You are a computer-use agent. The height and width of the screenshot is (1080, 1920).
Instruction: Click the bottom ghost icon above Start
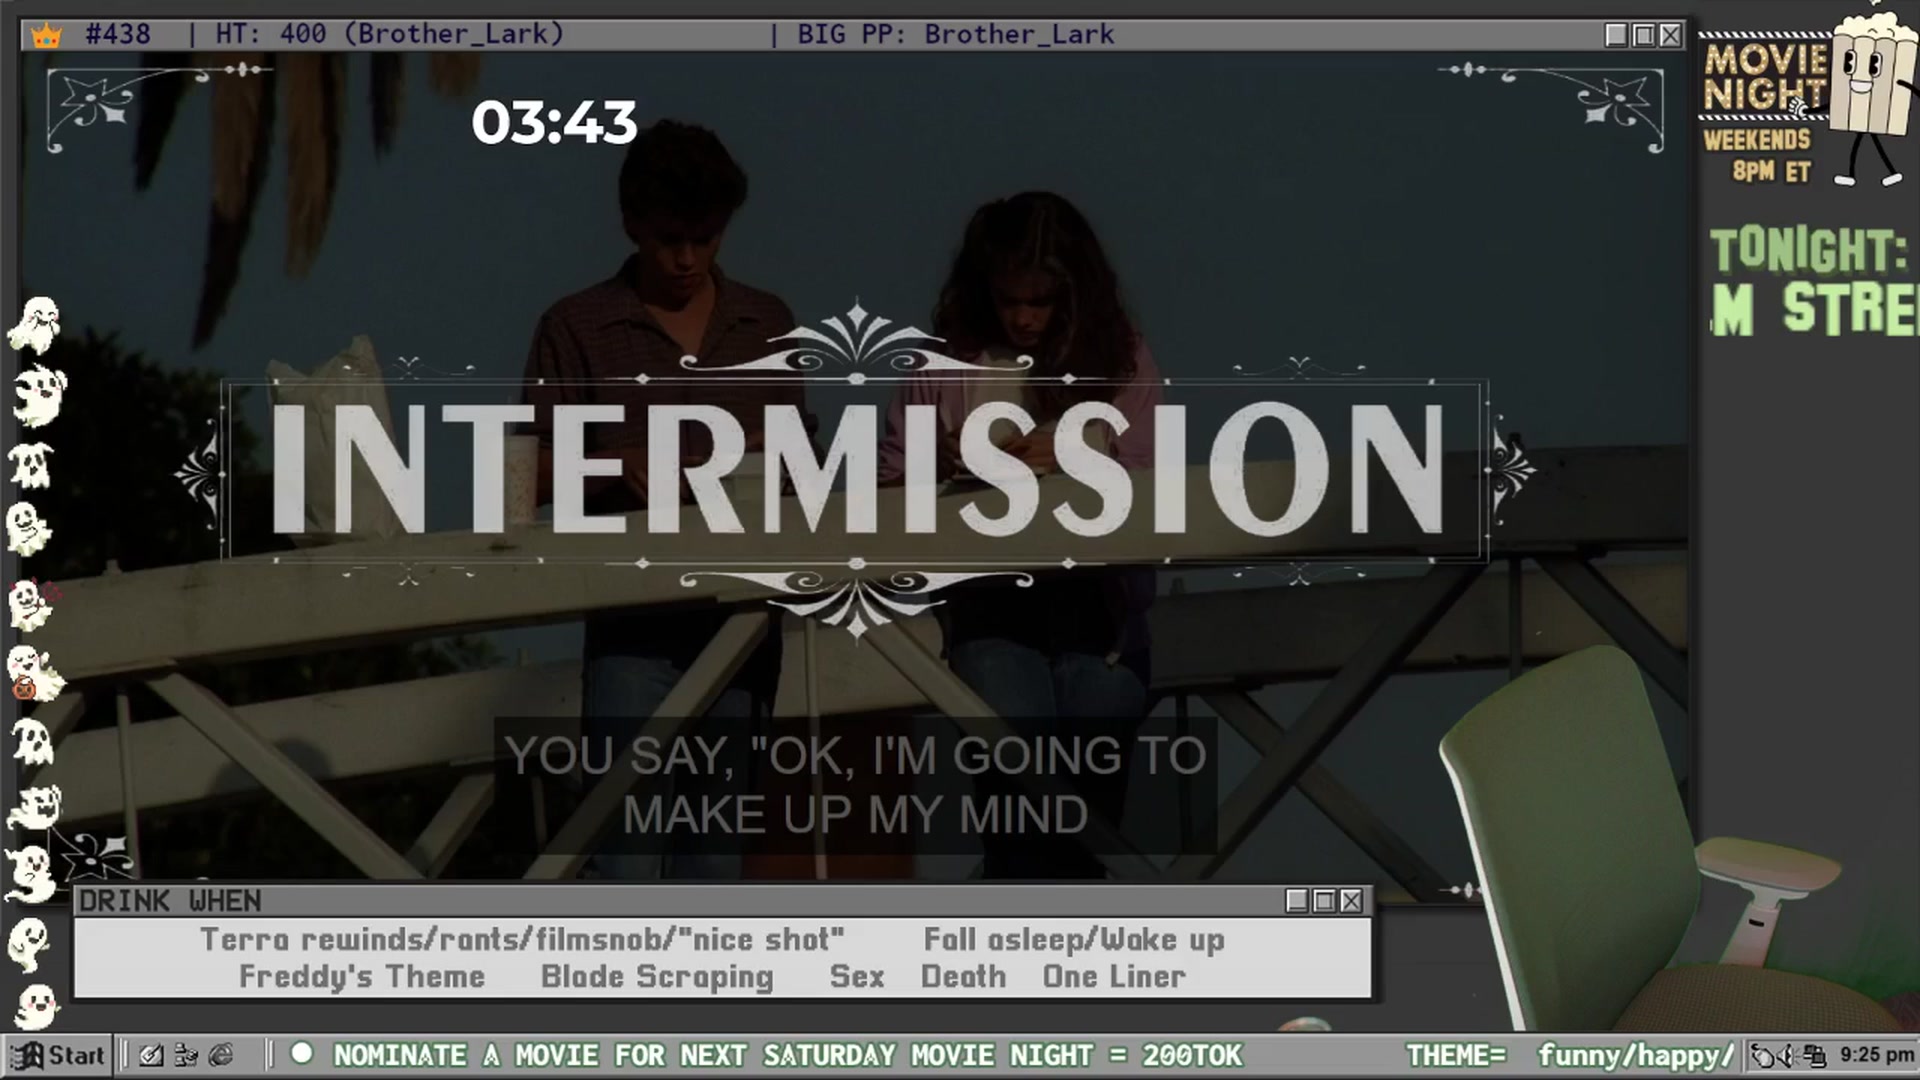click(37, 1007)
